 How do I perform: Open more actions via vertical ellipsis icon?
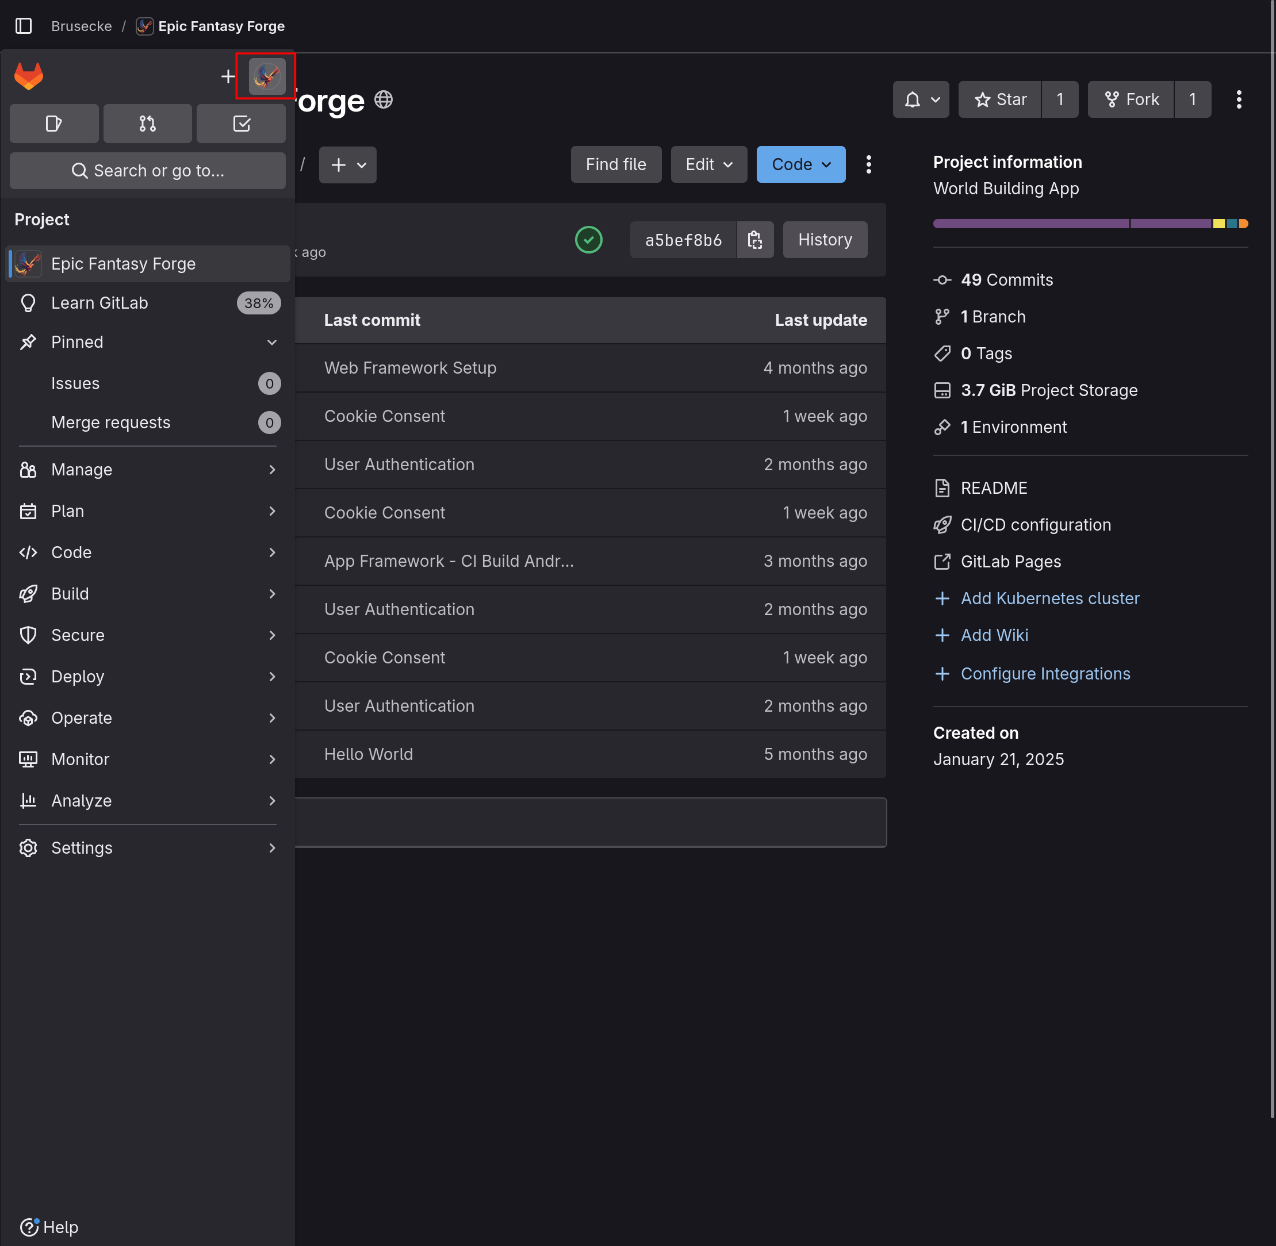coord(1239,99)
